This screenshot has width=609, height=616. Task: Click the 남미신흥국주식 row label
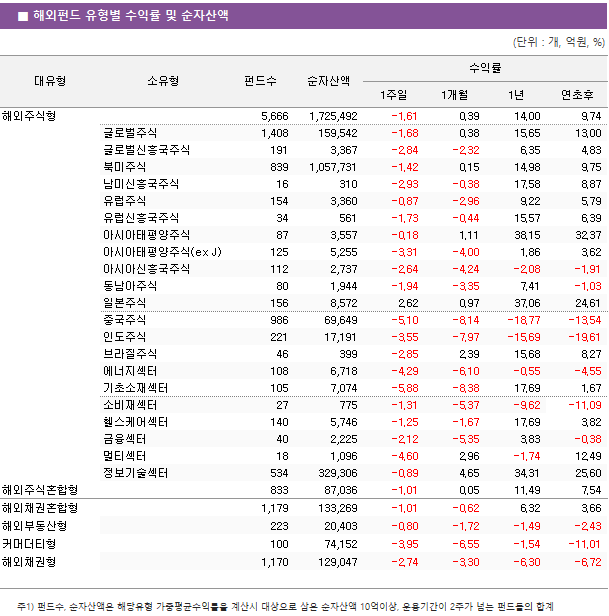141,183
